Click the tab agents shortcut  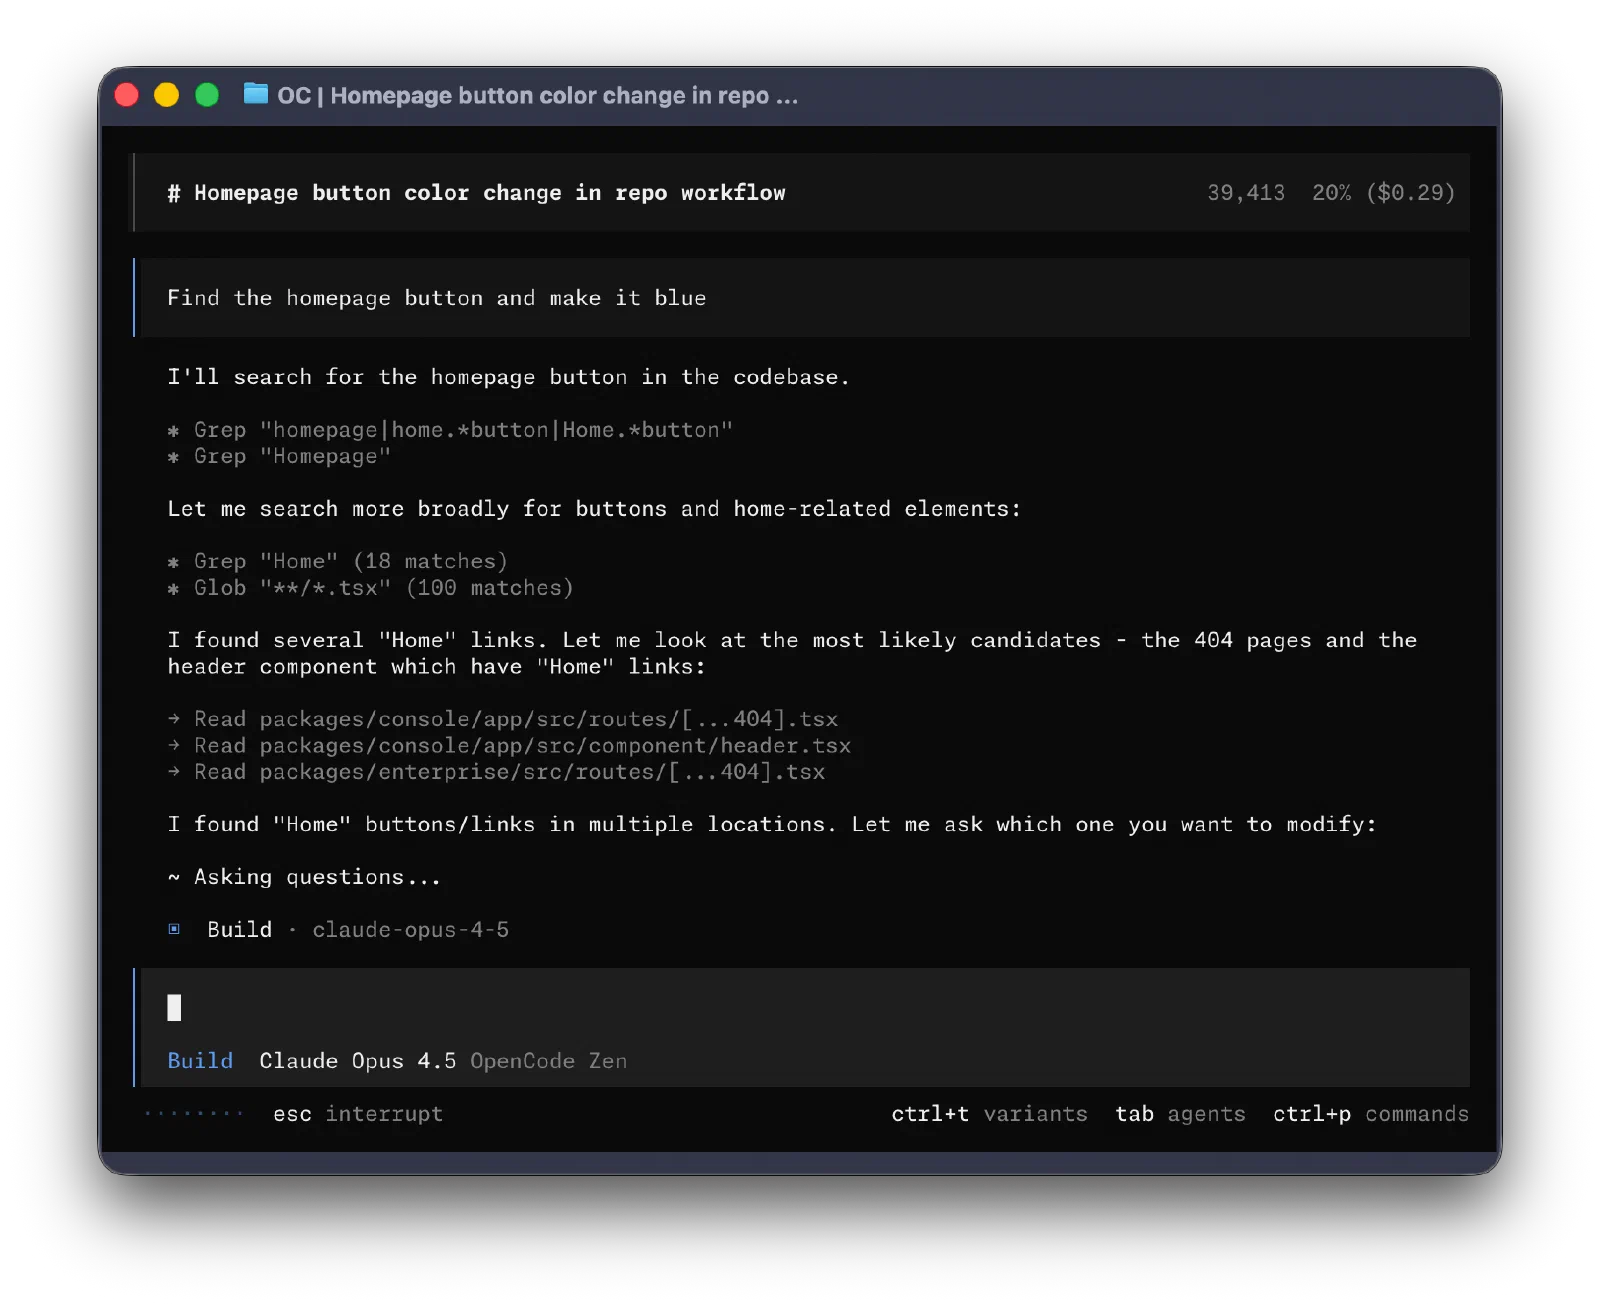[1180, 1113]
